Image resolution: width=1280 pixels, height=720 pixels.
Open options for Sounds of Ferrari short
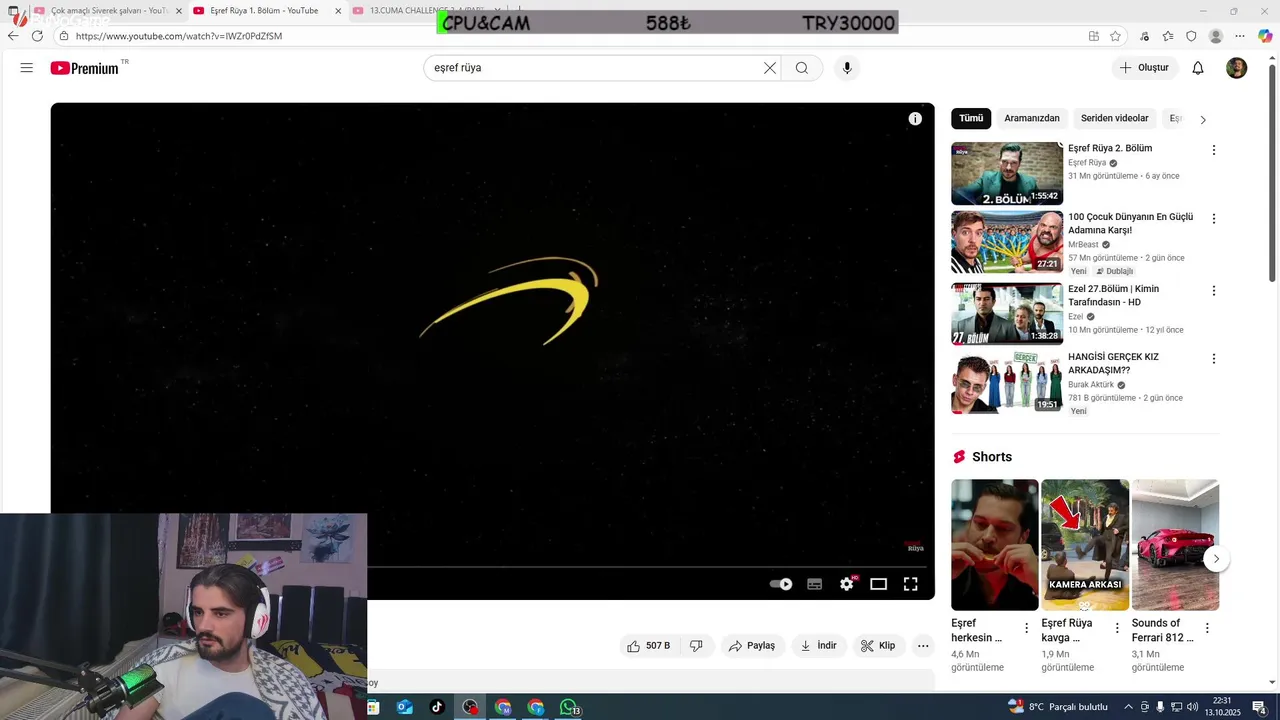(1207, 628)
